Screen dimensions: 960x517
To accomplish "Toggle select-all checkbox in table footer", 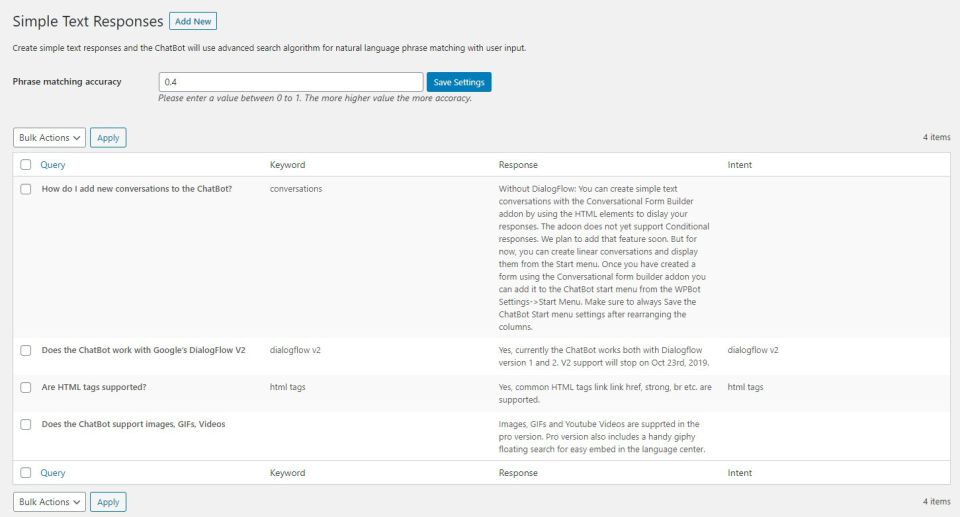I will pyautogui.click(x=26, y=473).
